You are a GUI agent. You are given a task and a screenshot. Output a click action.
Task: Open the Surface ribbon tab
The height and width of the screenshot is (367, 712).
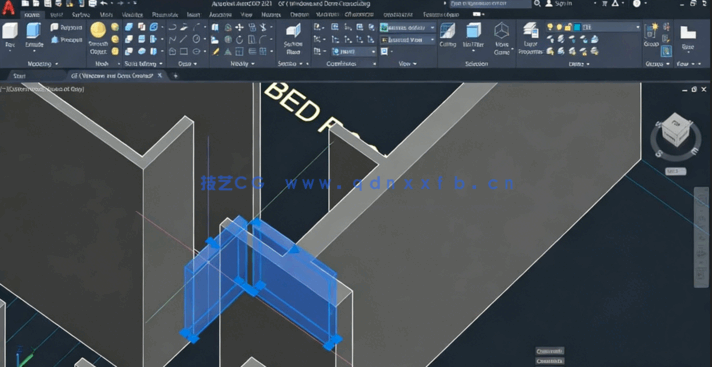(80, 15)
